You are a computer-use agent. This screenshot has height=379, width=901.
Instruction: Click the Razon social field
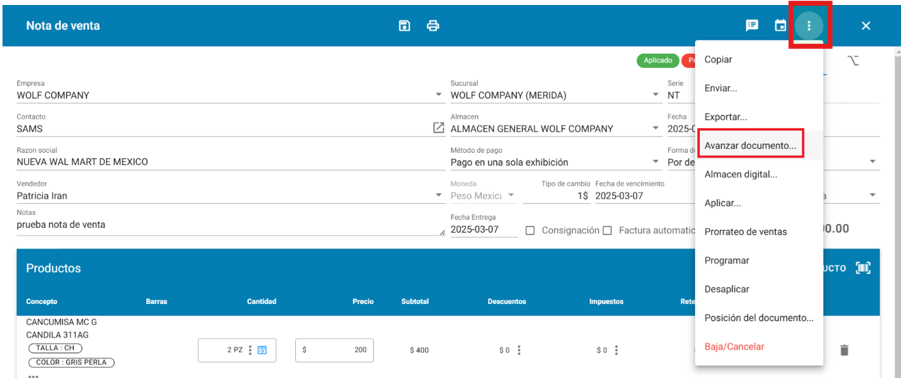coord(231,162)
